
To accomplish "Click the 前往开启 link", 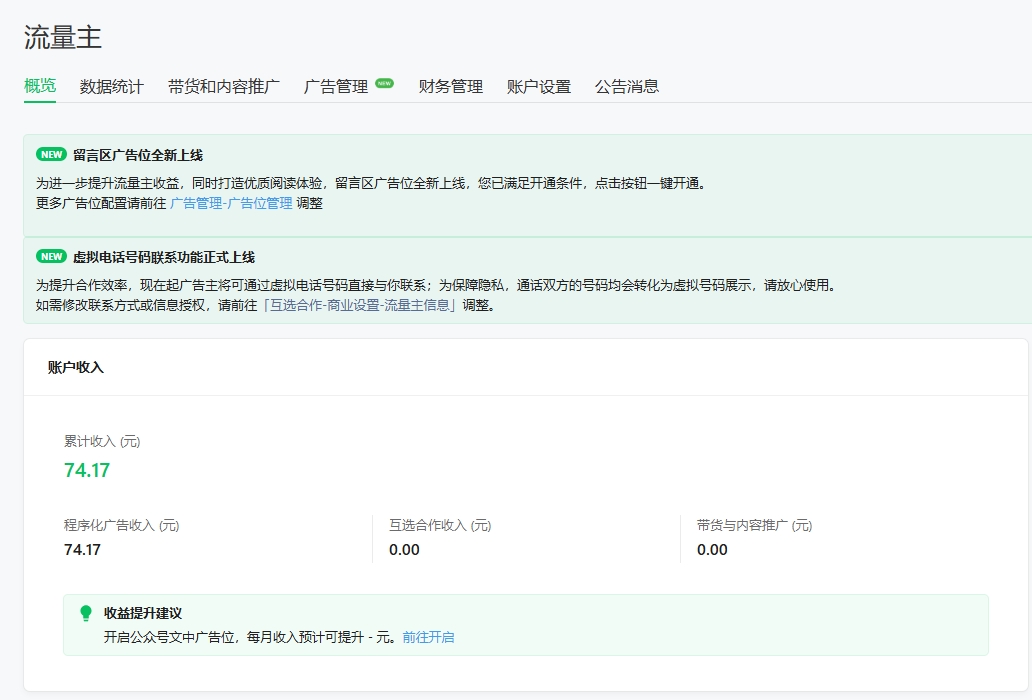I will (x=429, y=637).
